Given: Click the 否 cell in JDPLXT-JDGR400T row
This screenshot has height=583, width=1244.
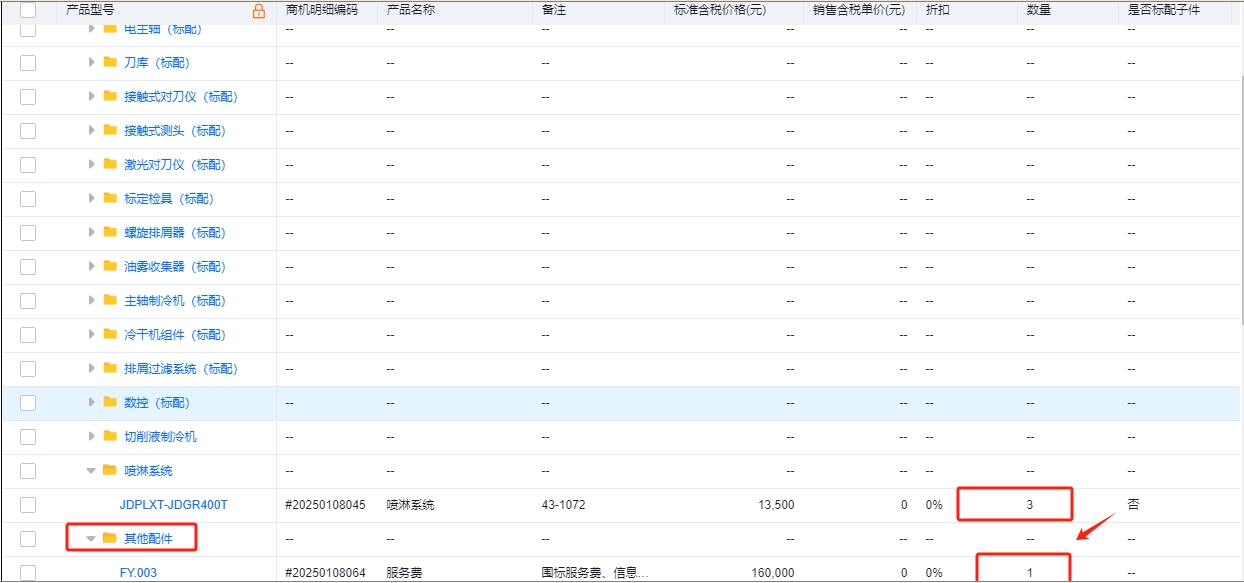Looking at the screenshot, I should [x=1133, y=505].
